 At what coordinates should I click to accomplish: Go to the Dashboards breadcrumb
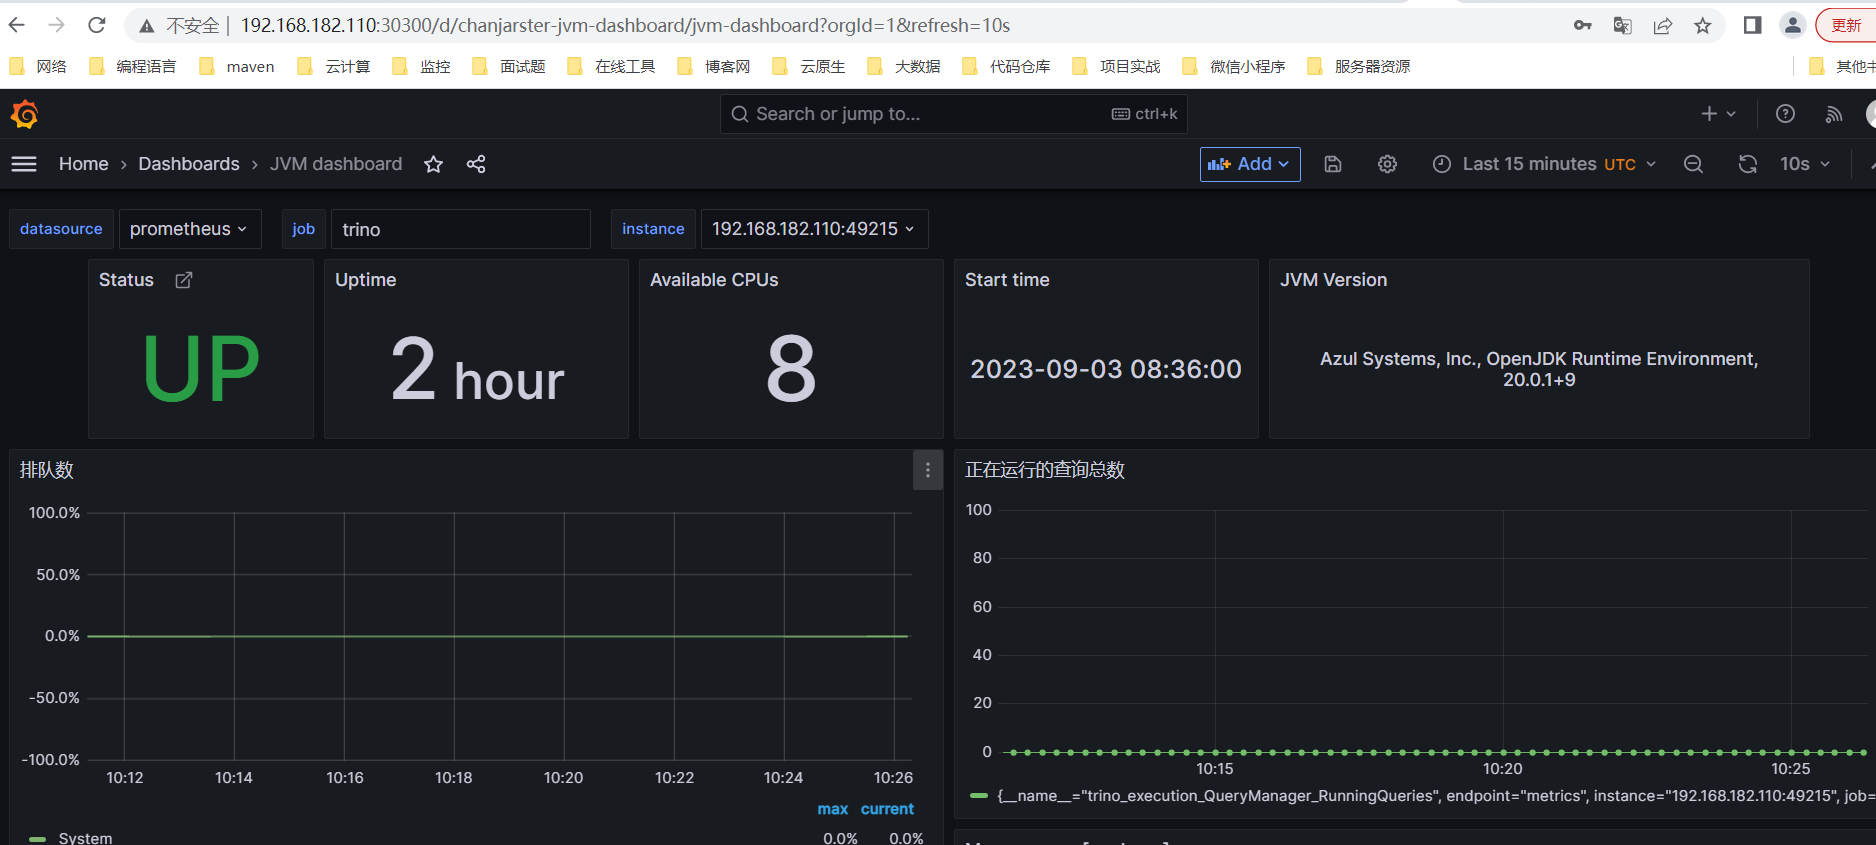pyautogui.click(x=189, y=164)
